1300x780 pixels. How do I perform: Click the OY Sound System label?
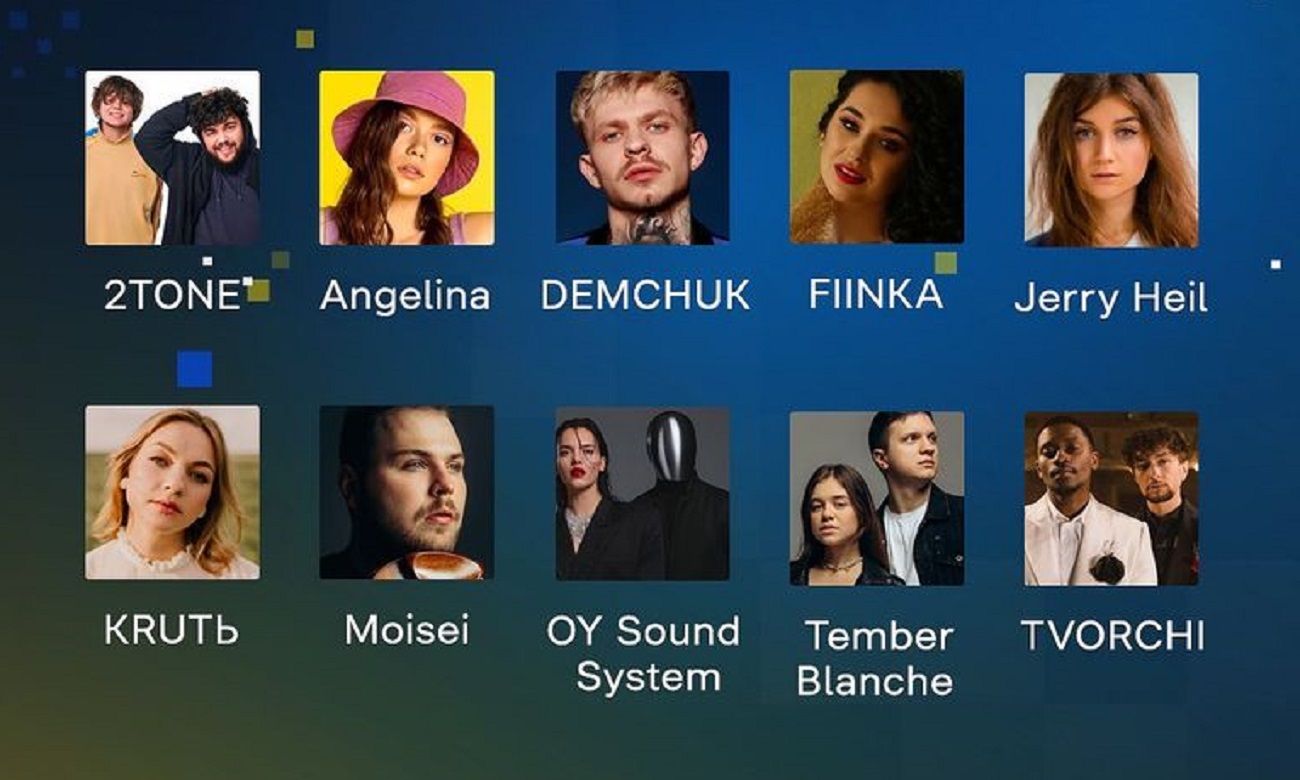coord(644,654)
